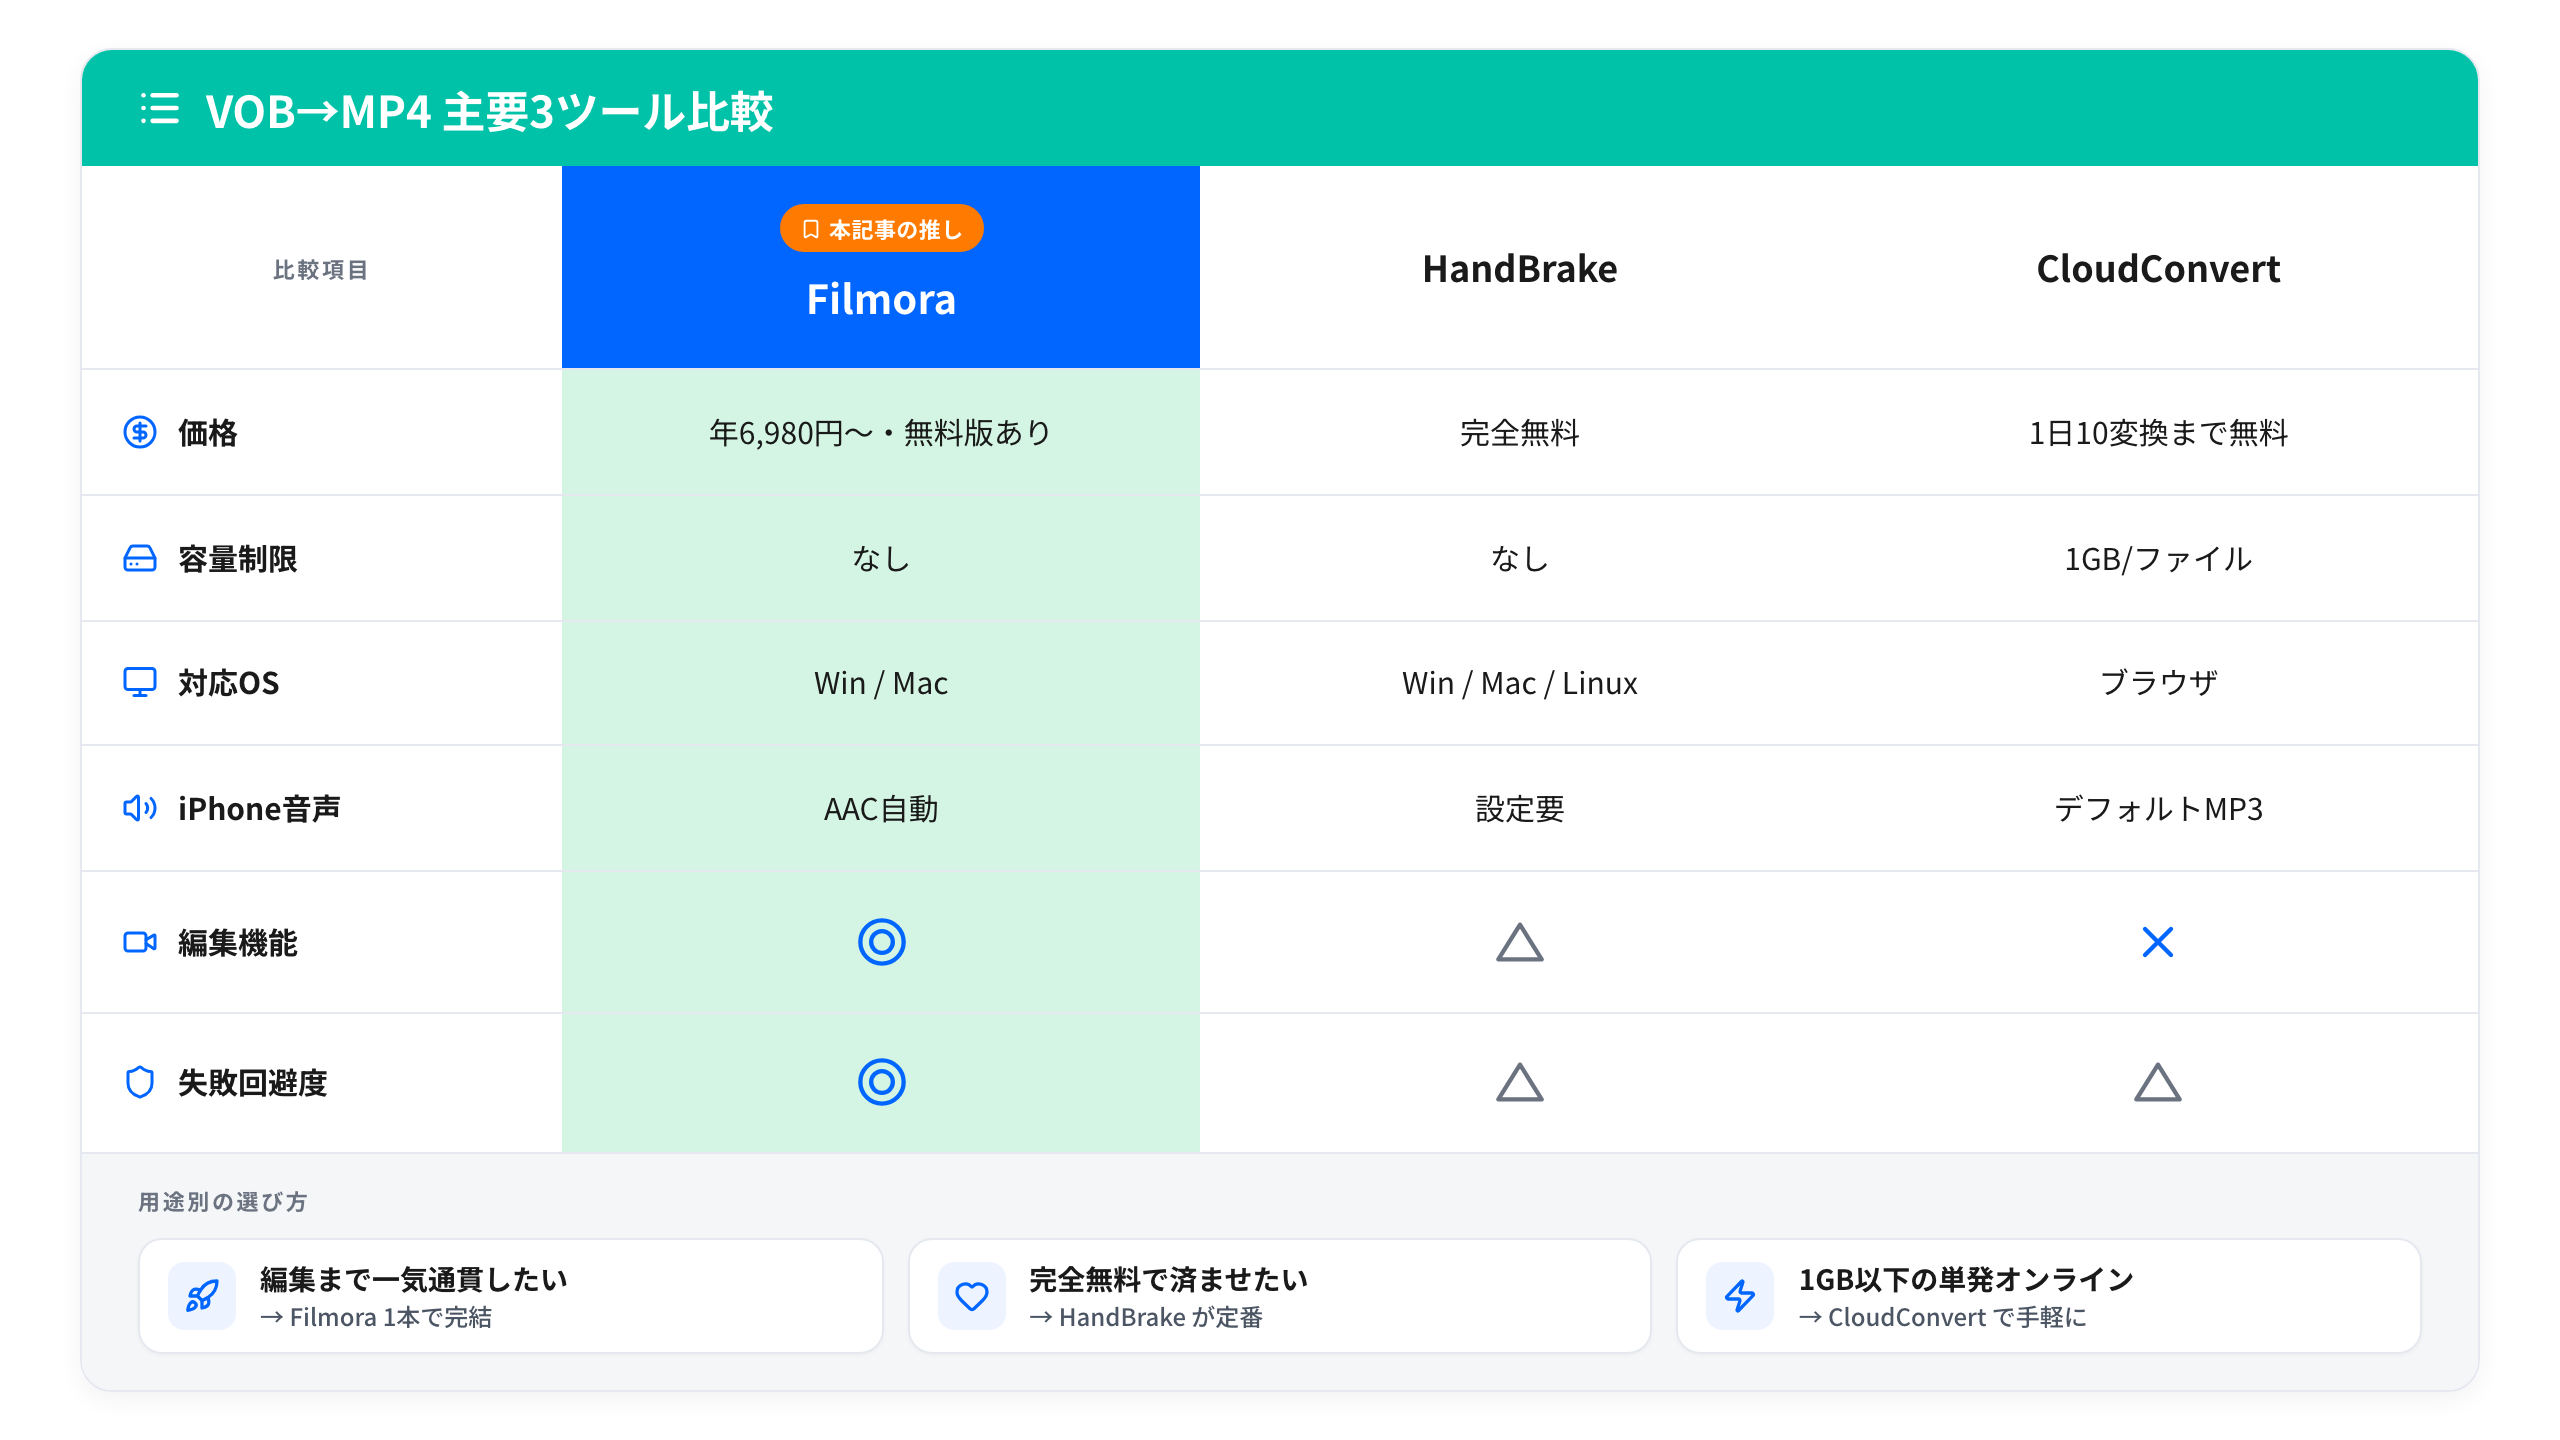Click Filmora's double-circle mark in 編集機能 row
Image resolution: width=2560 pixels, height=1440 pixels.
tap(881, 942)
